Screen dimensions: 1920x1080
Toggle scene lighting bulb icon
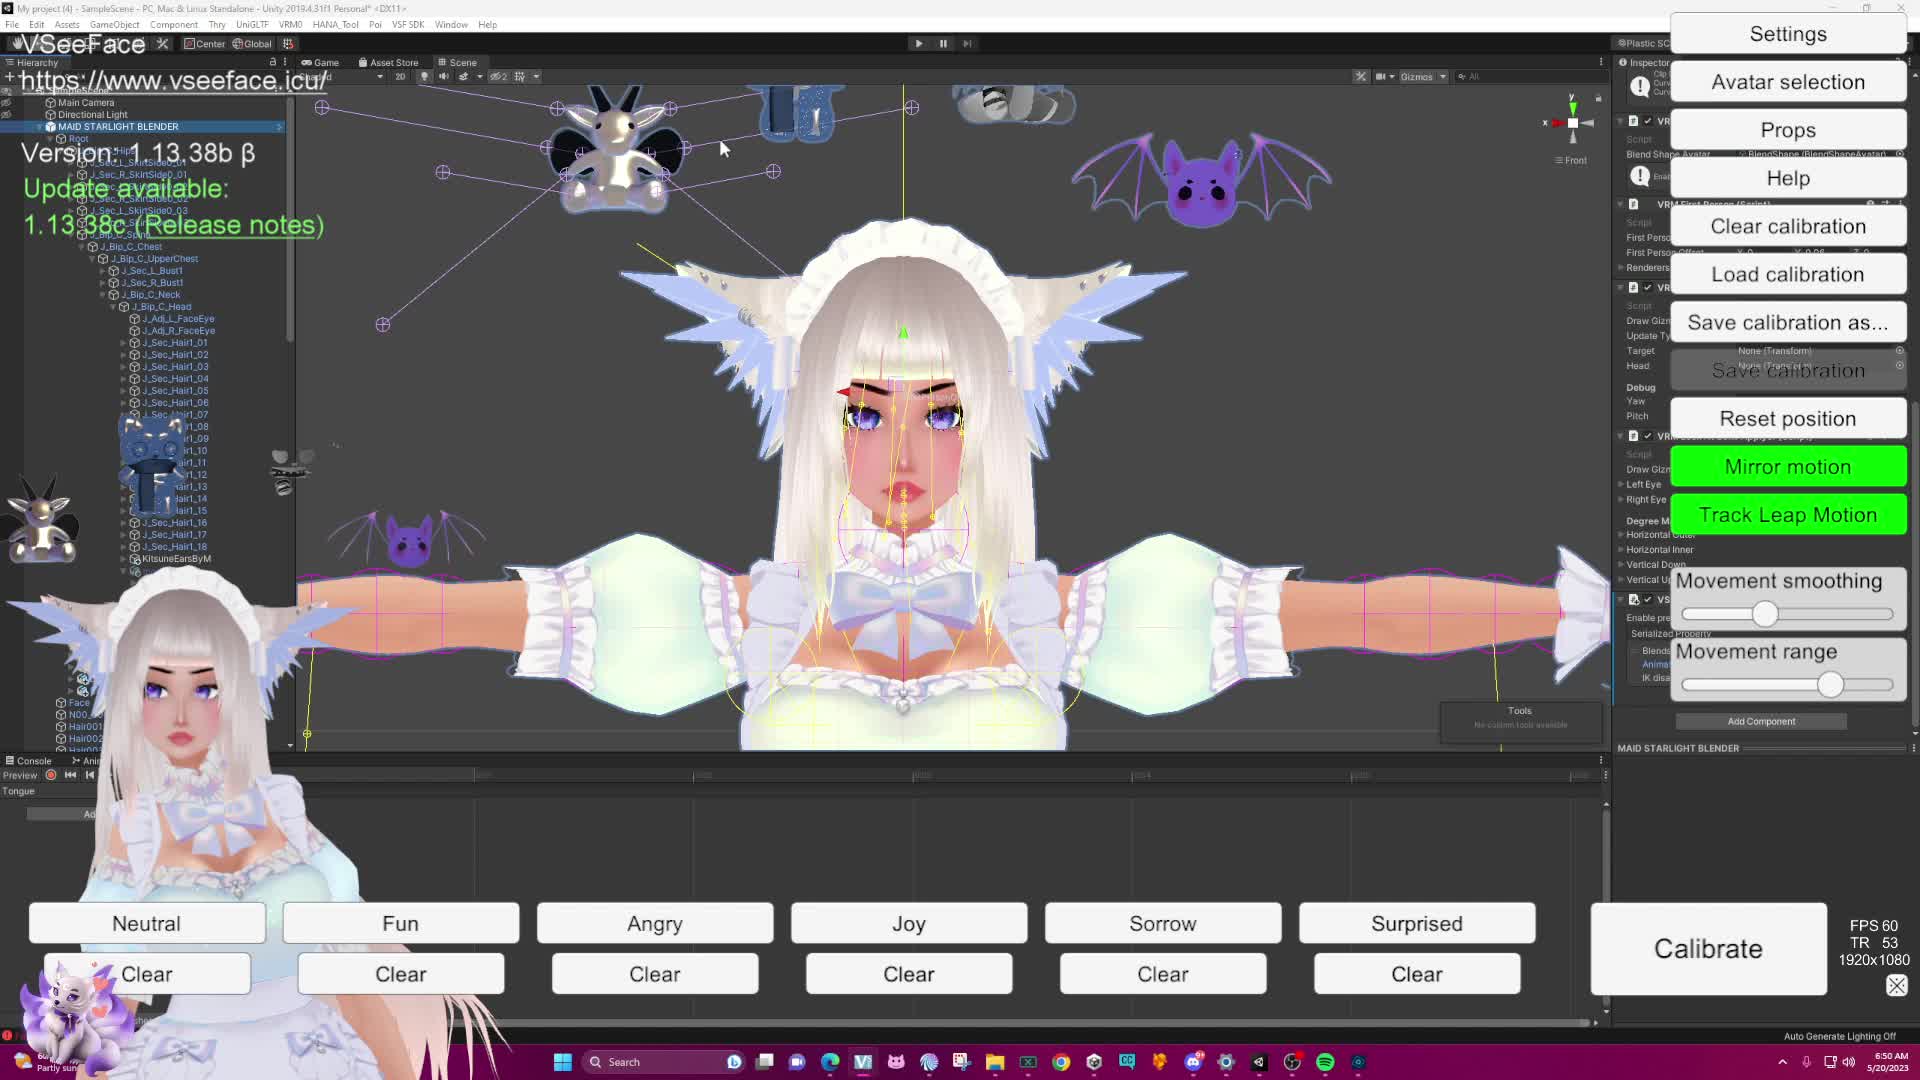point(424,77)
